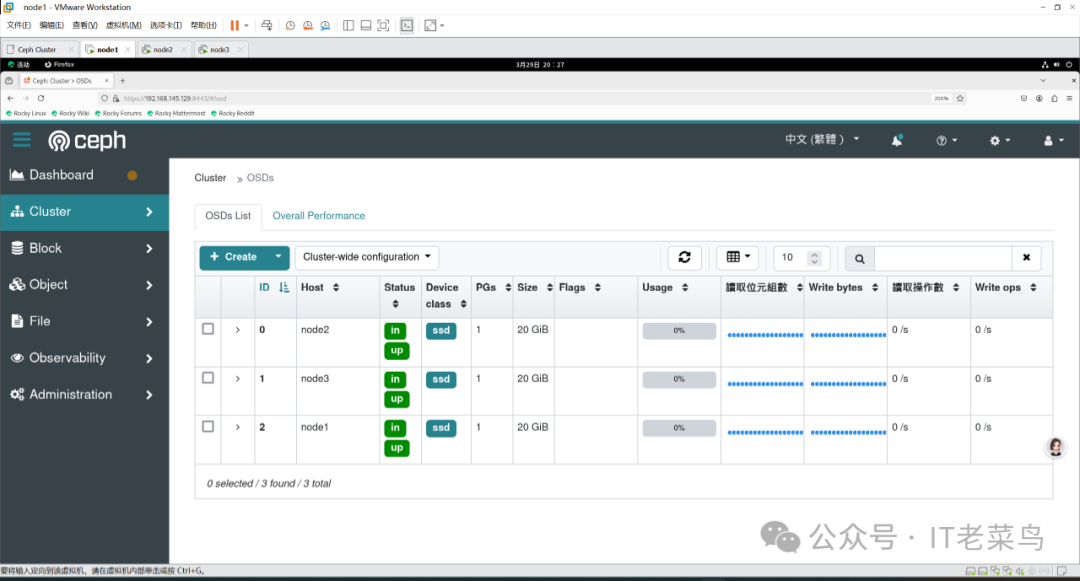Open the GNOME system status menu

click(1057, 65)
